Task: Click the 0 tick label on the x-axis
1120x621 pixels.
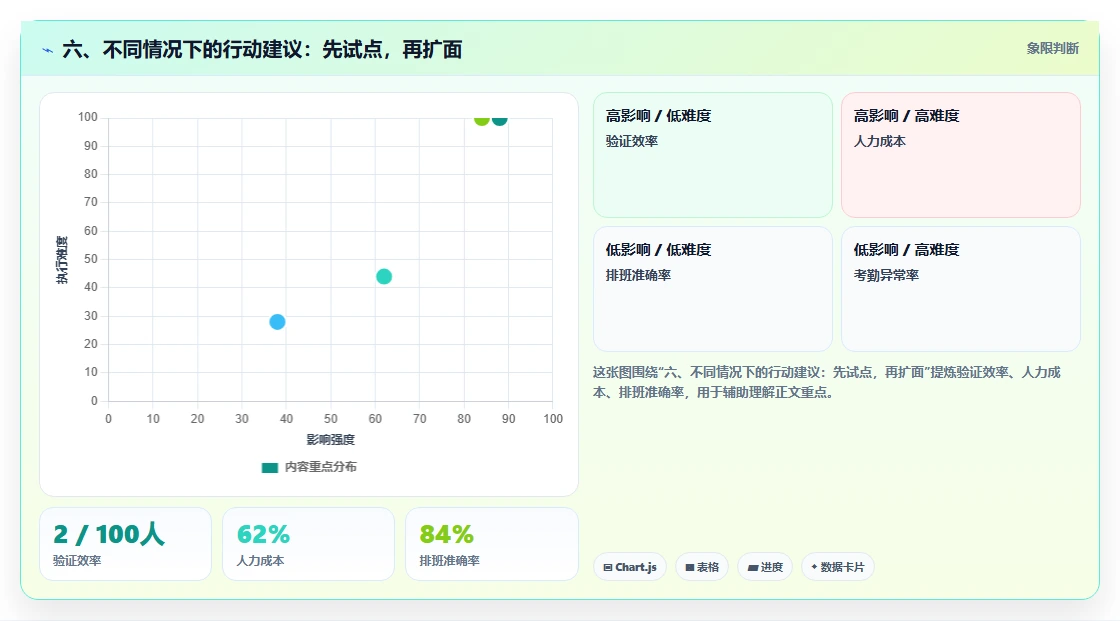Action: click(x=109, y=419)
